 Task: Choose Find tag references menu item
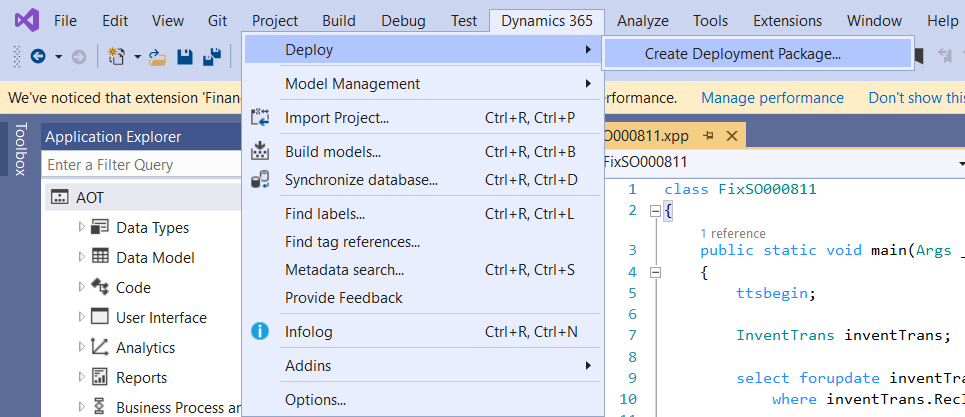coord(422,242)
